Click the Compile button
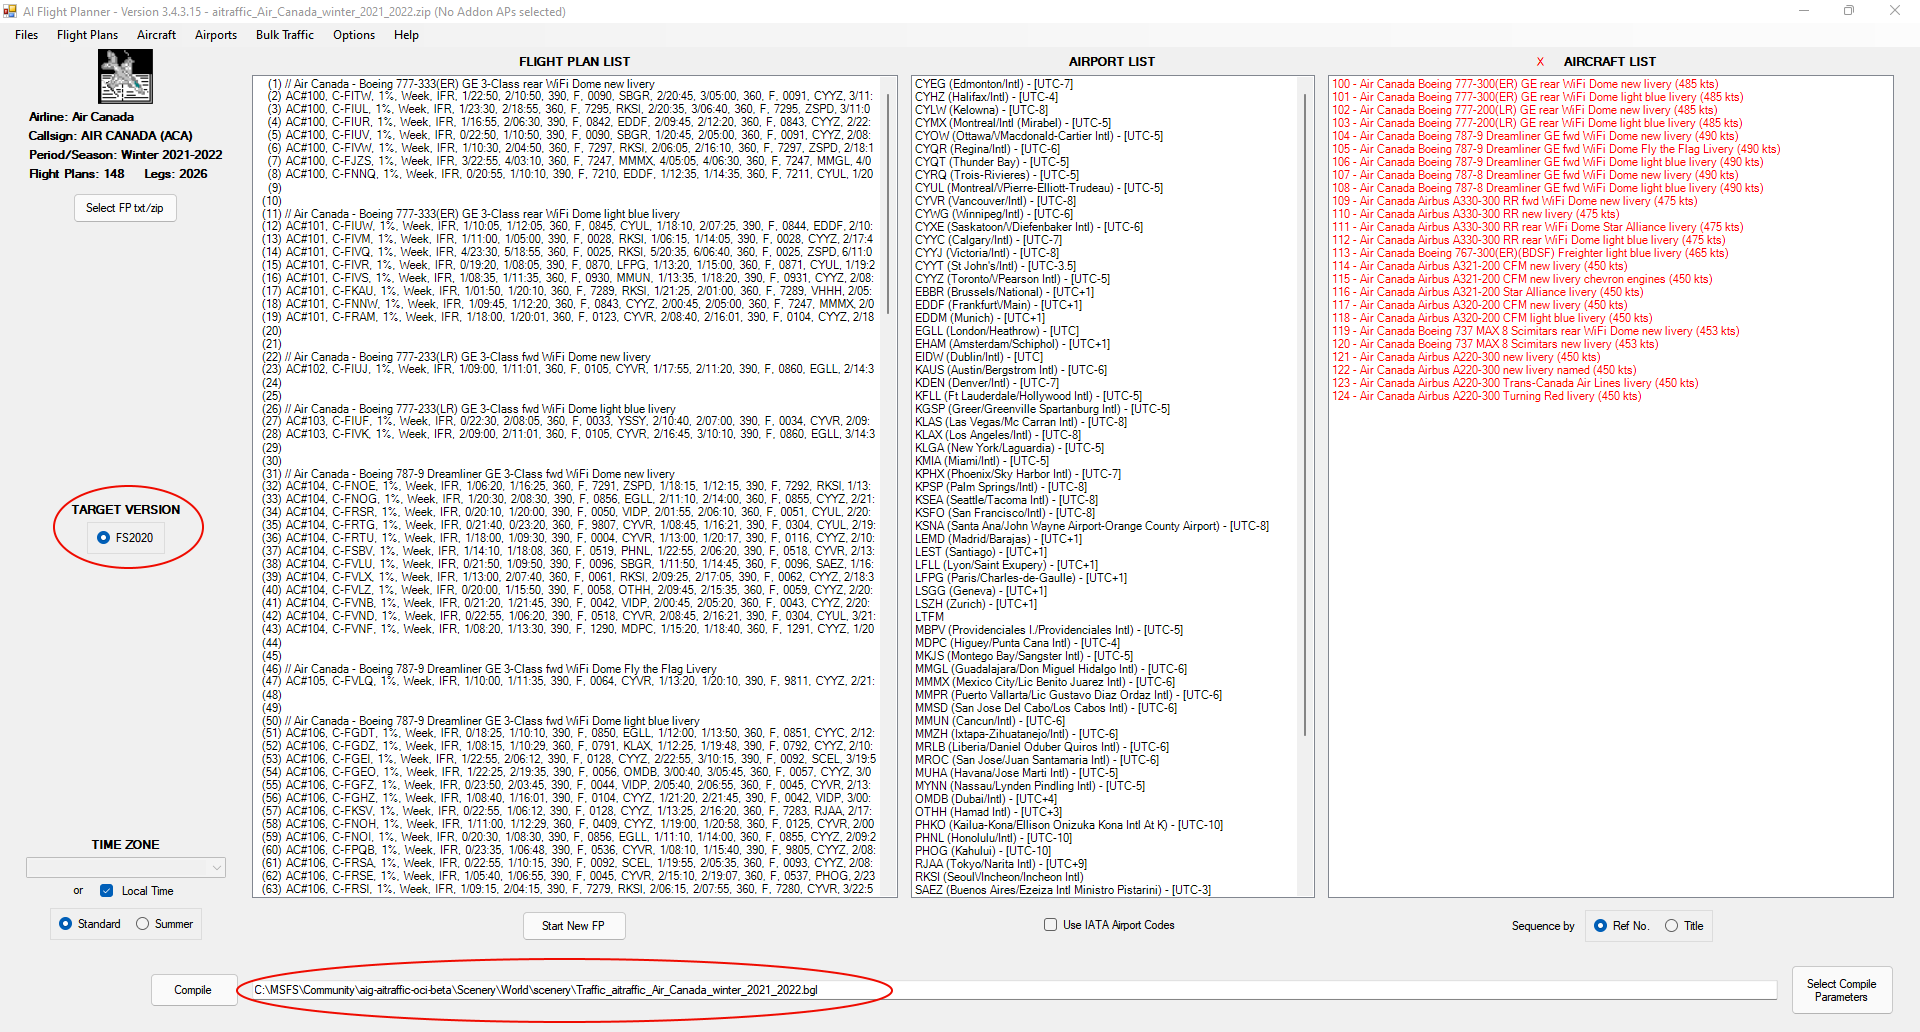Viewport: 1920px width, 1032px height. [193, 990]
